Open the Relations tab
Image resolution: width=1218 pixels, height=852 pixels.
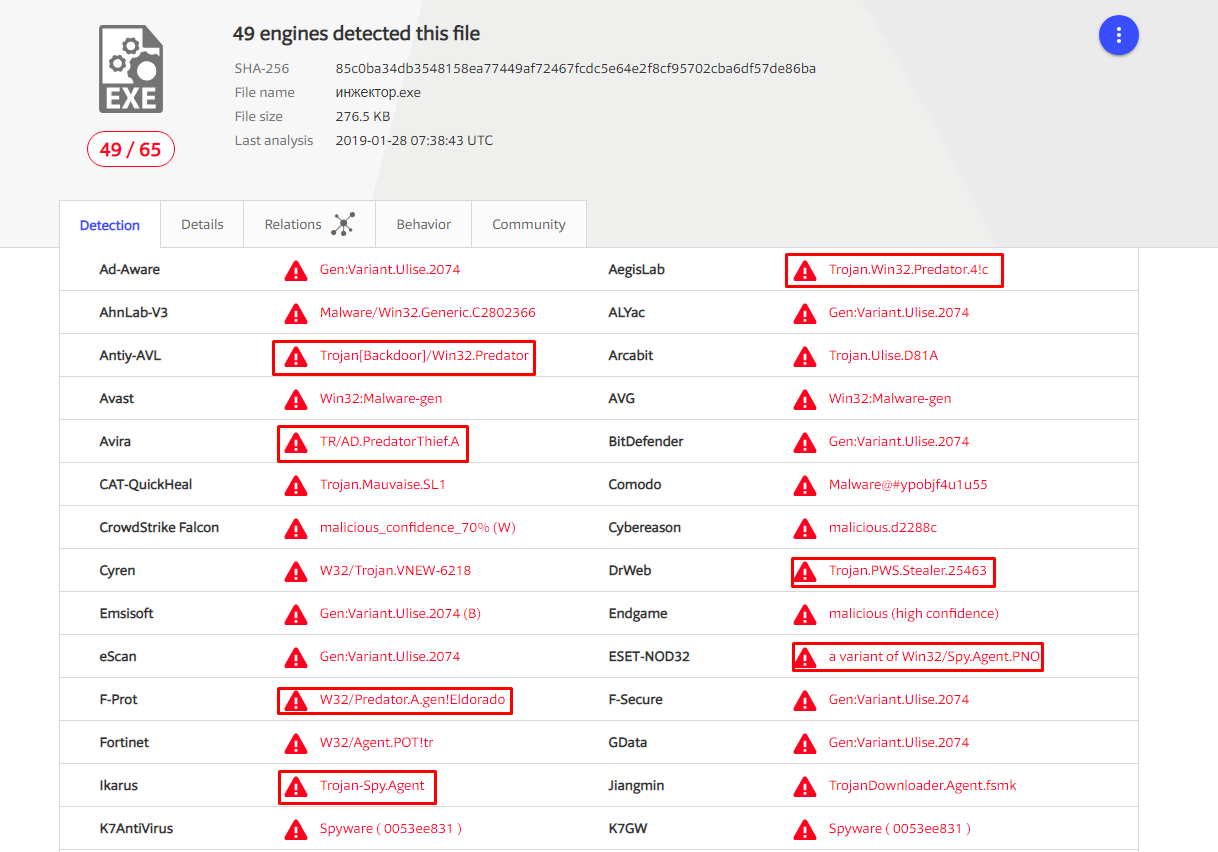[309, 224]
